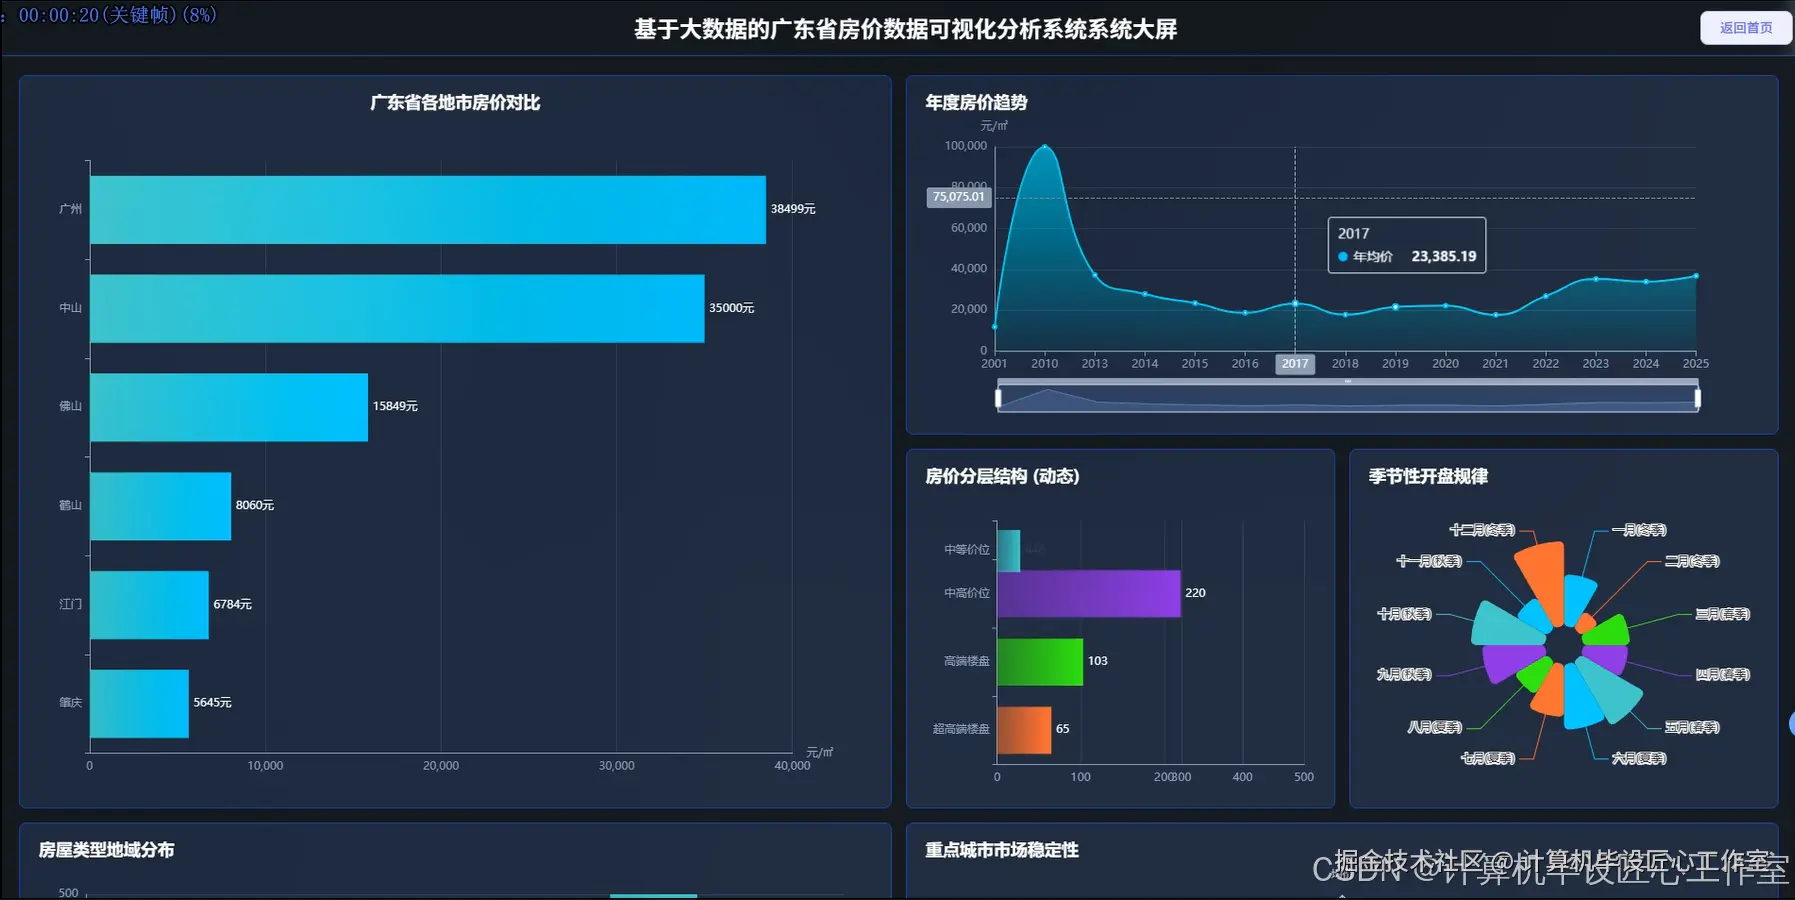Image resolution: width=1795 pixels, height=900 pixels.
Task: Click the 四月(春季) label in rose chart
Action: (1723, 675)
